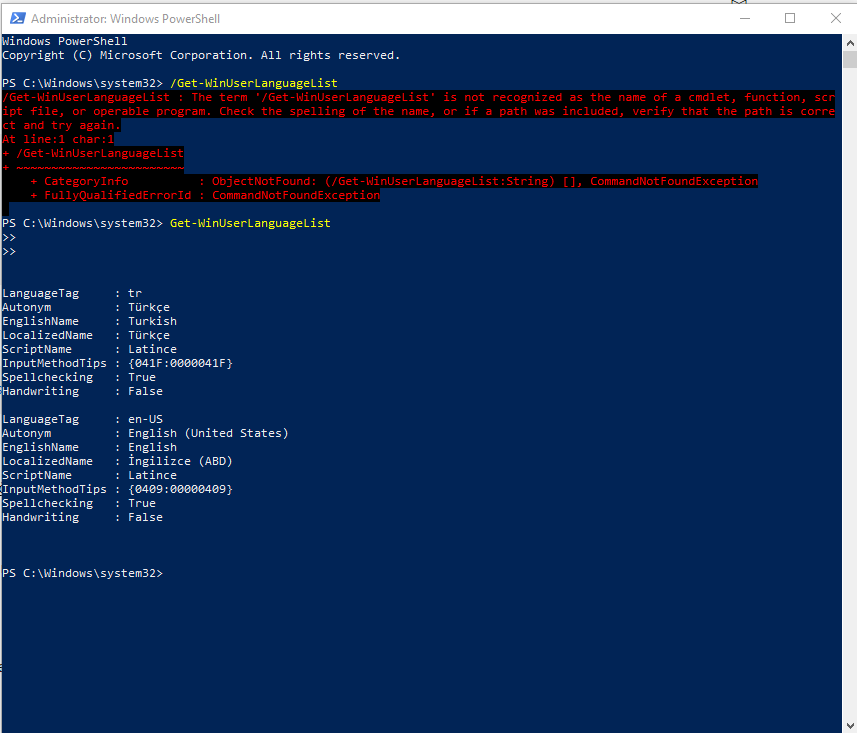Screen dimensions: 857x733
Task: Minimize the PowerShell window
Action: pyautogui.click(x=744, y=18)
